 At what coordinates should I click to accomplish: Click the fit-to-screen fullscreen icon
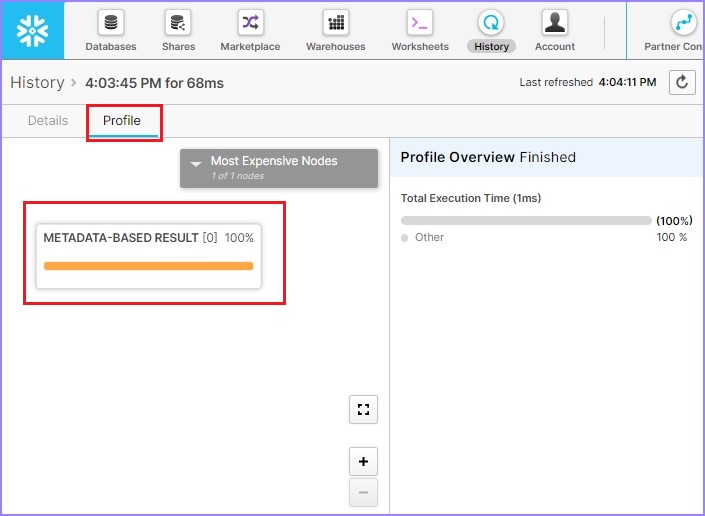coord(363,409)
